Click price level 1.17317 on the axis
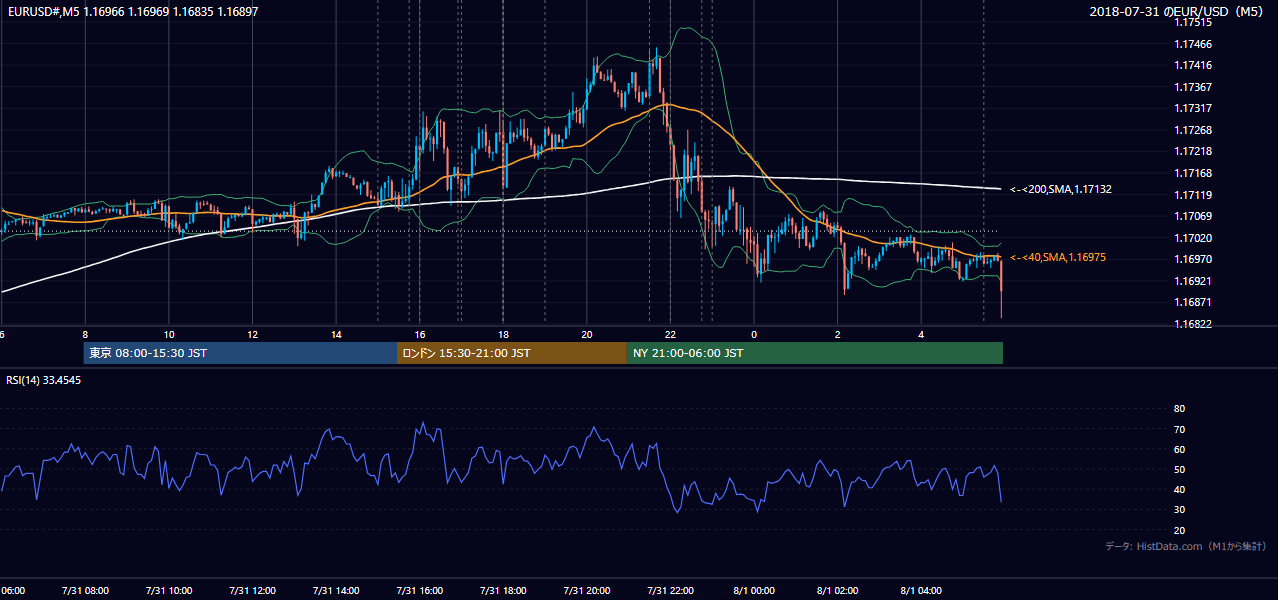Screen dimensions: 1278x600 tap(1193, 108)
